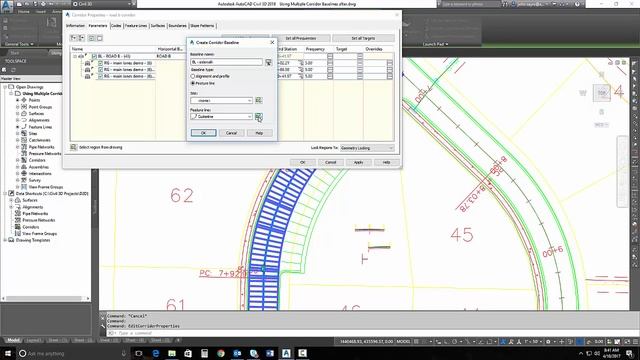The image size is (640, 360).
Task: Pick site from drawing icon
Action: point(259,100)
